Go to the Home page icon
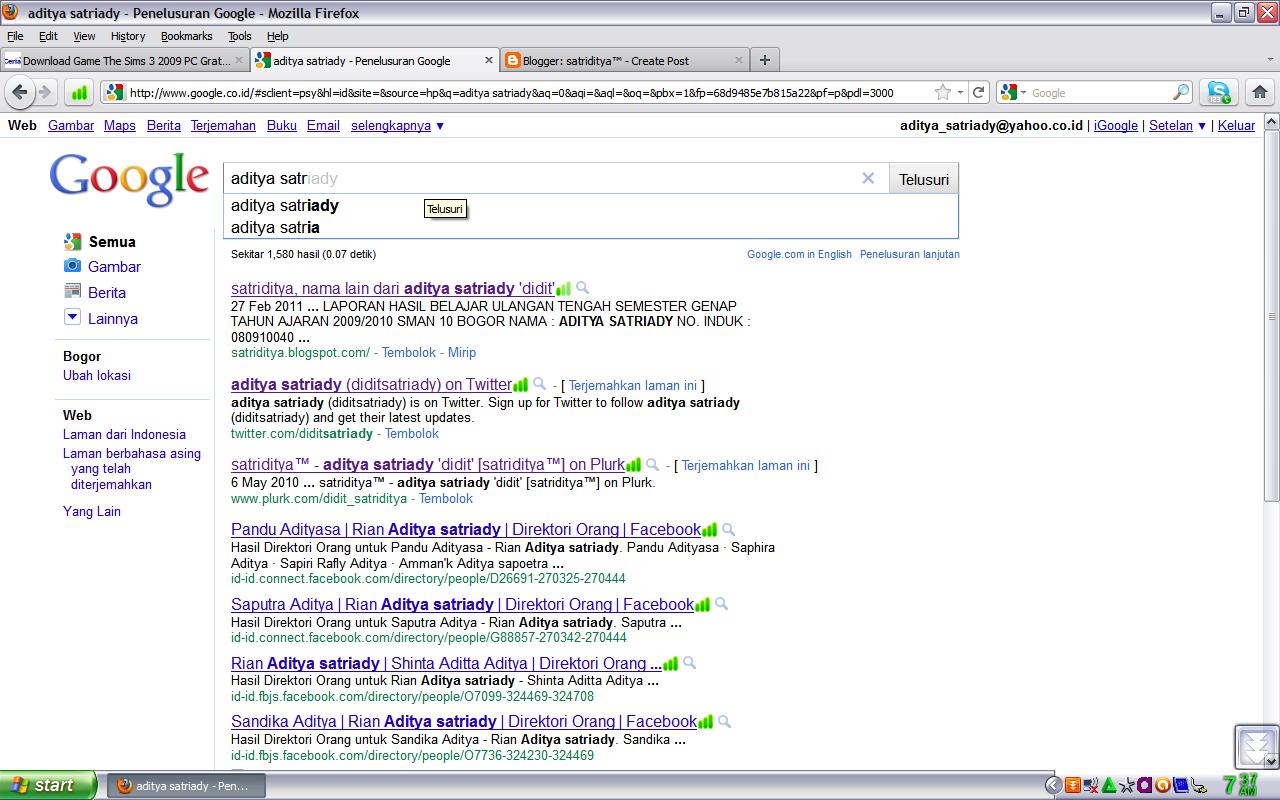Image resolution: width=1280 pixels, height=800 pixels. point(1259,92)
